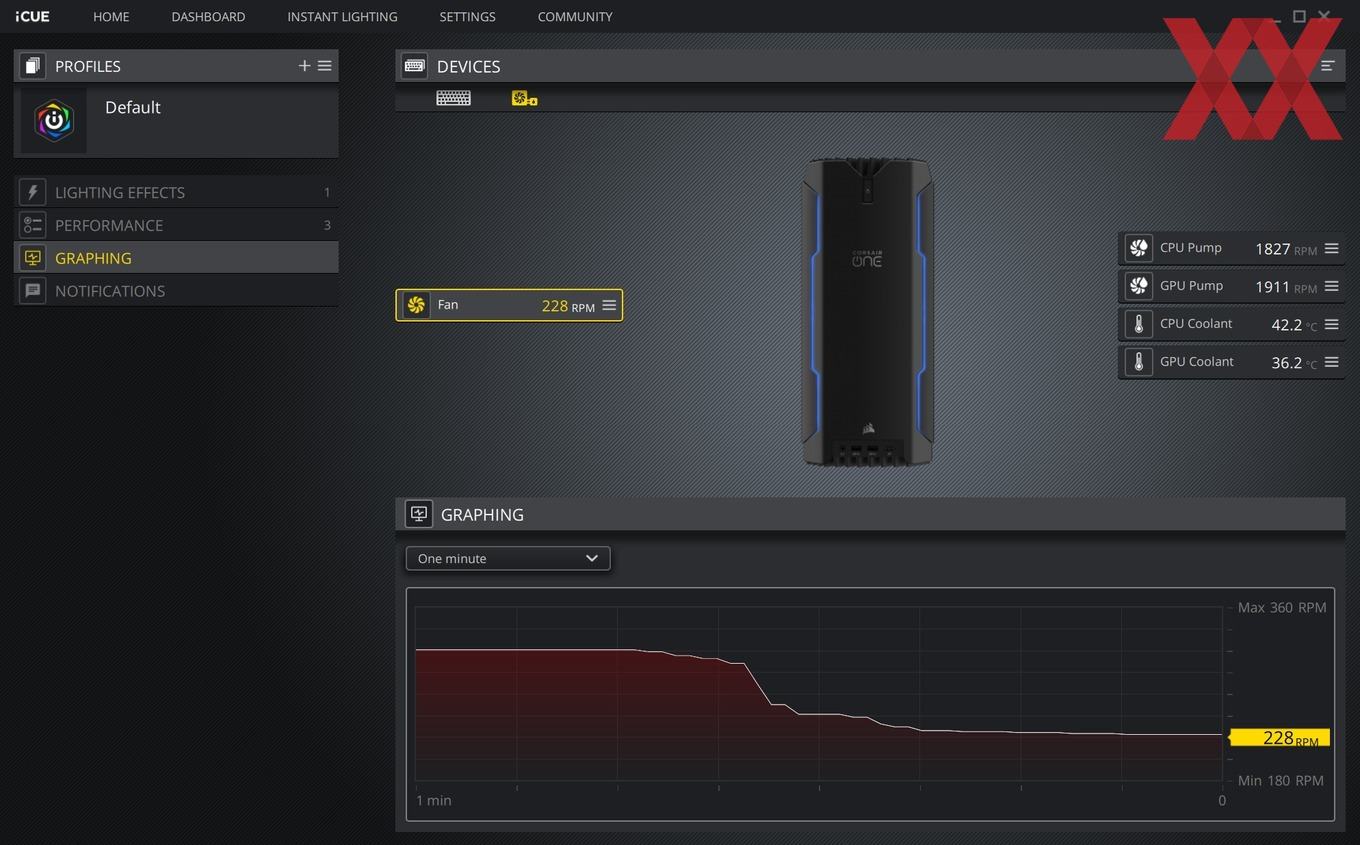The image size is (1360, 845).
Task: Add a new profile with plus icon
Action: (304, 66)
